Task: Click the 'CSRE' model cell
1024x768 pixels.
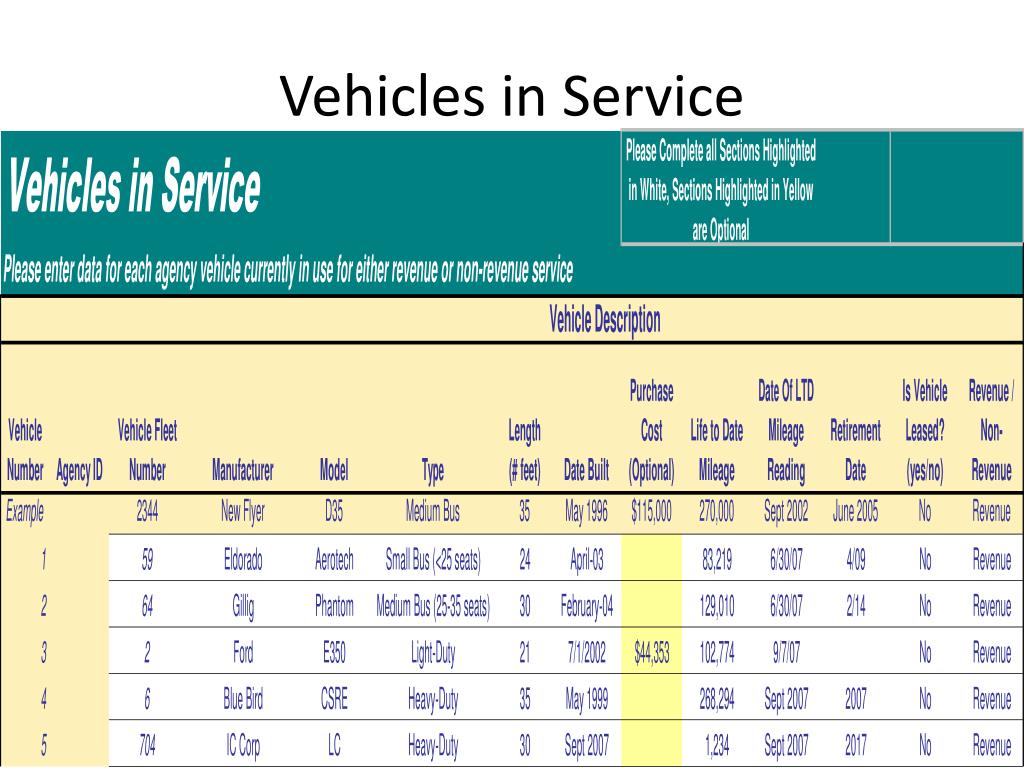Action: pyautogui.click(x=334, y=699)
